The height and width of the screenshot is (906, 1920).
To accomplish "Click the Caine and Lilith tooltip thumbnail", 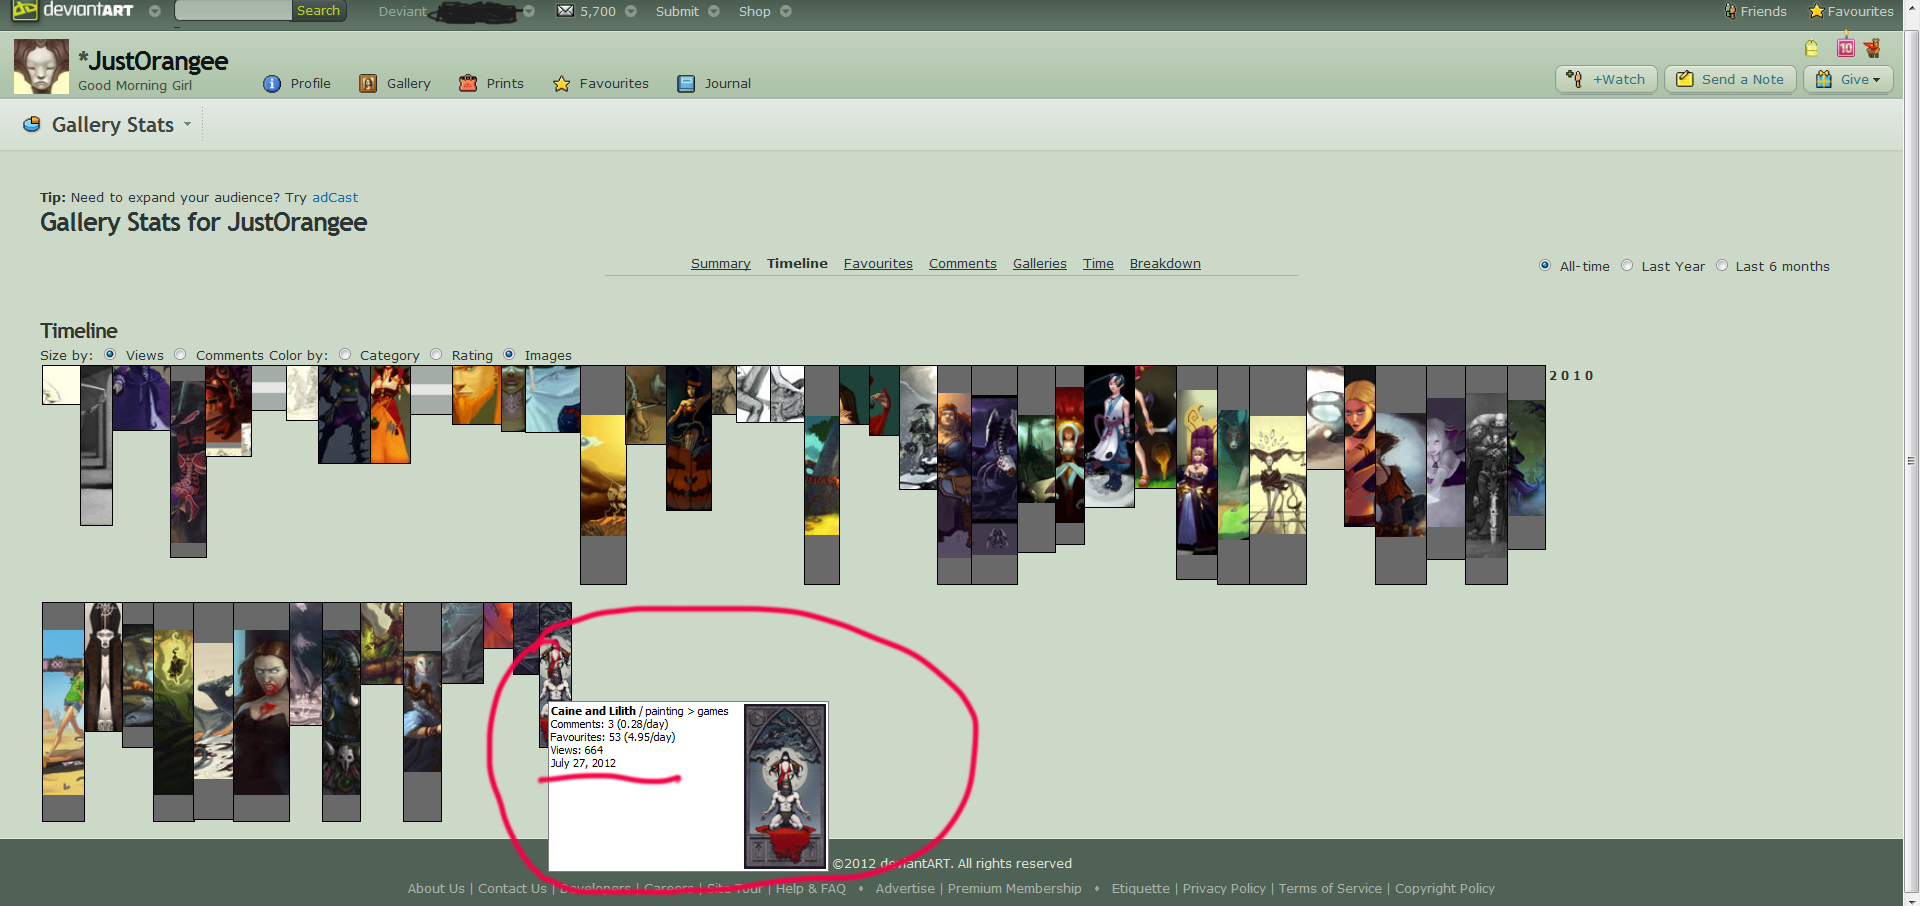I will coord(785,786).
